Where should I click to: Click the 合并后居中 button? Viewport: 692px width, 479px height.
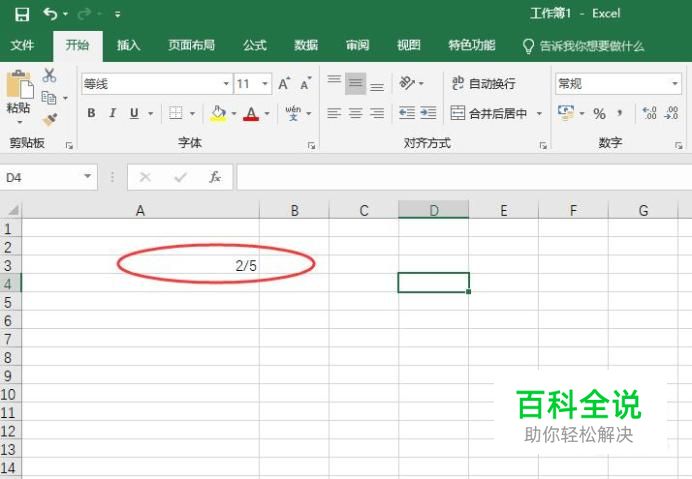pos(489,113)
